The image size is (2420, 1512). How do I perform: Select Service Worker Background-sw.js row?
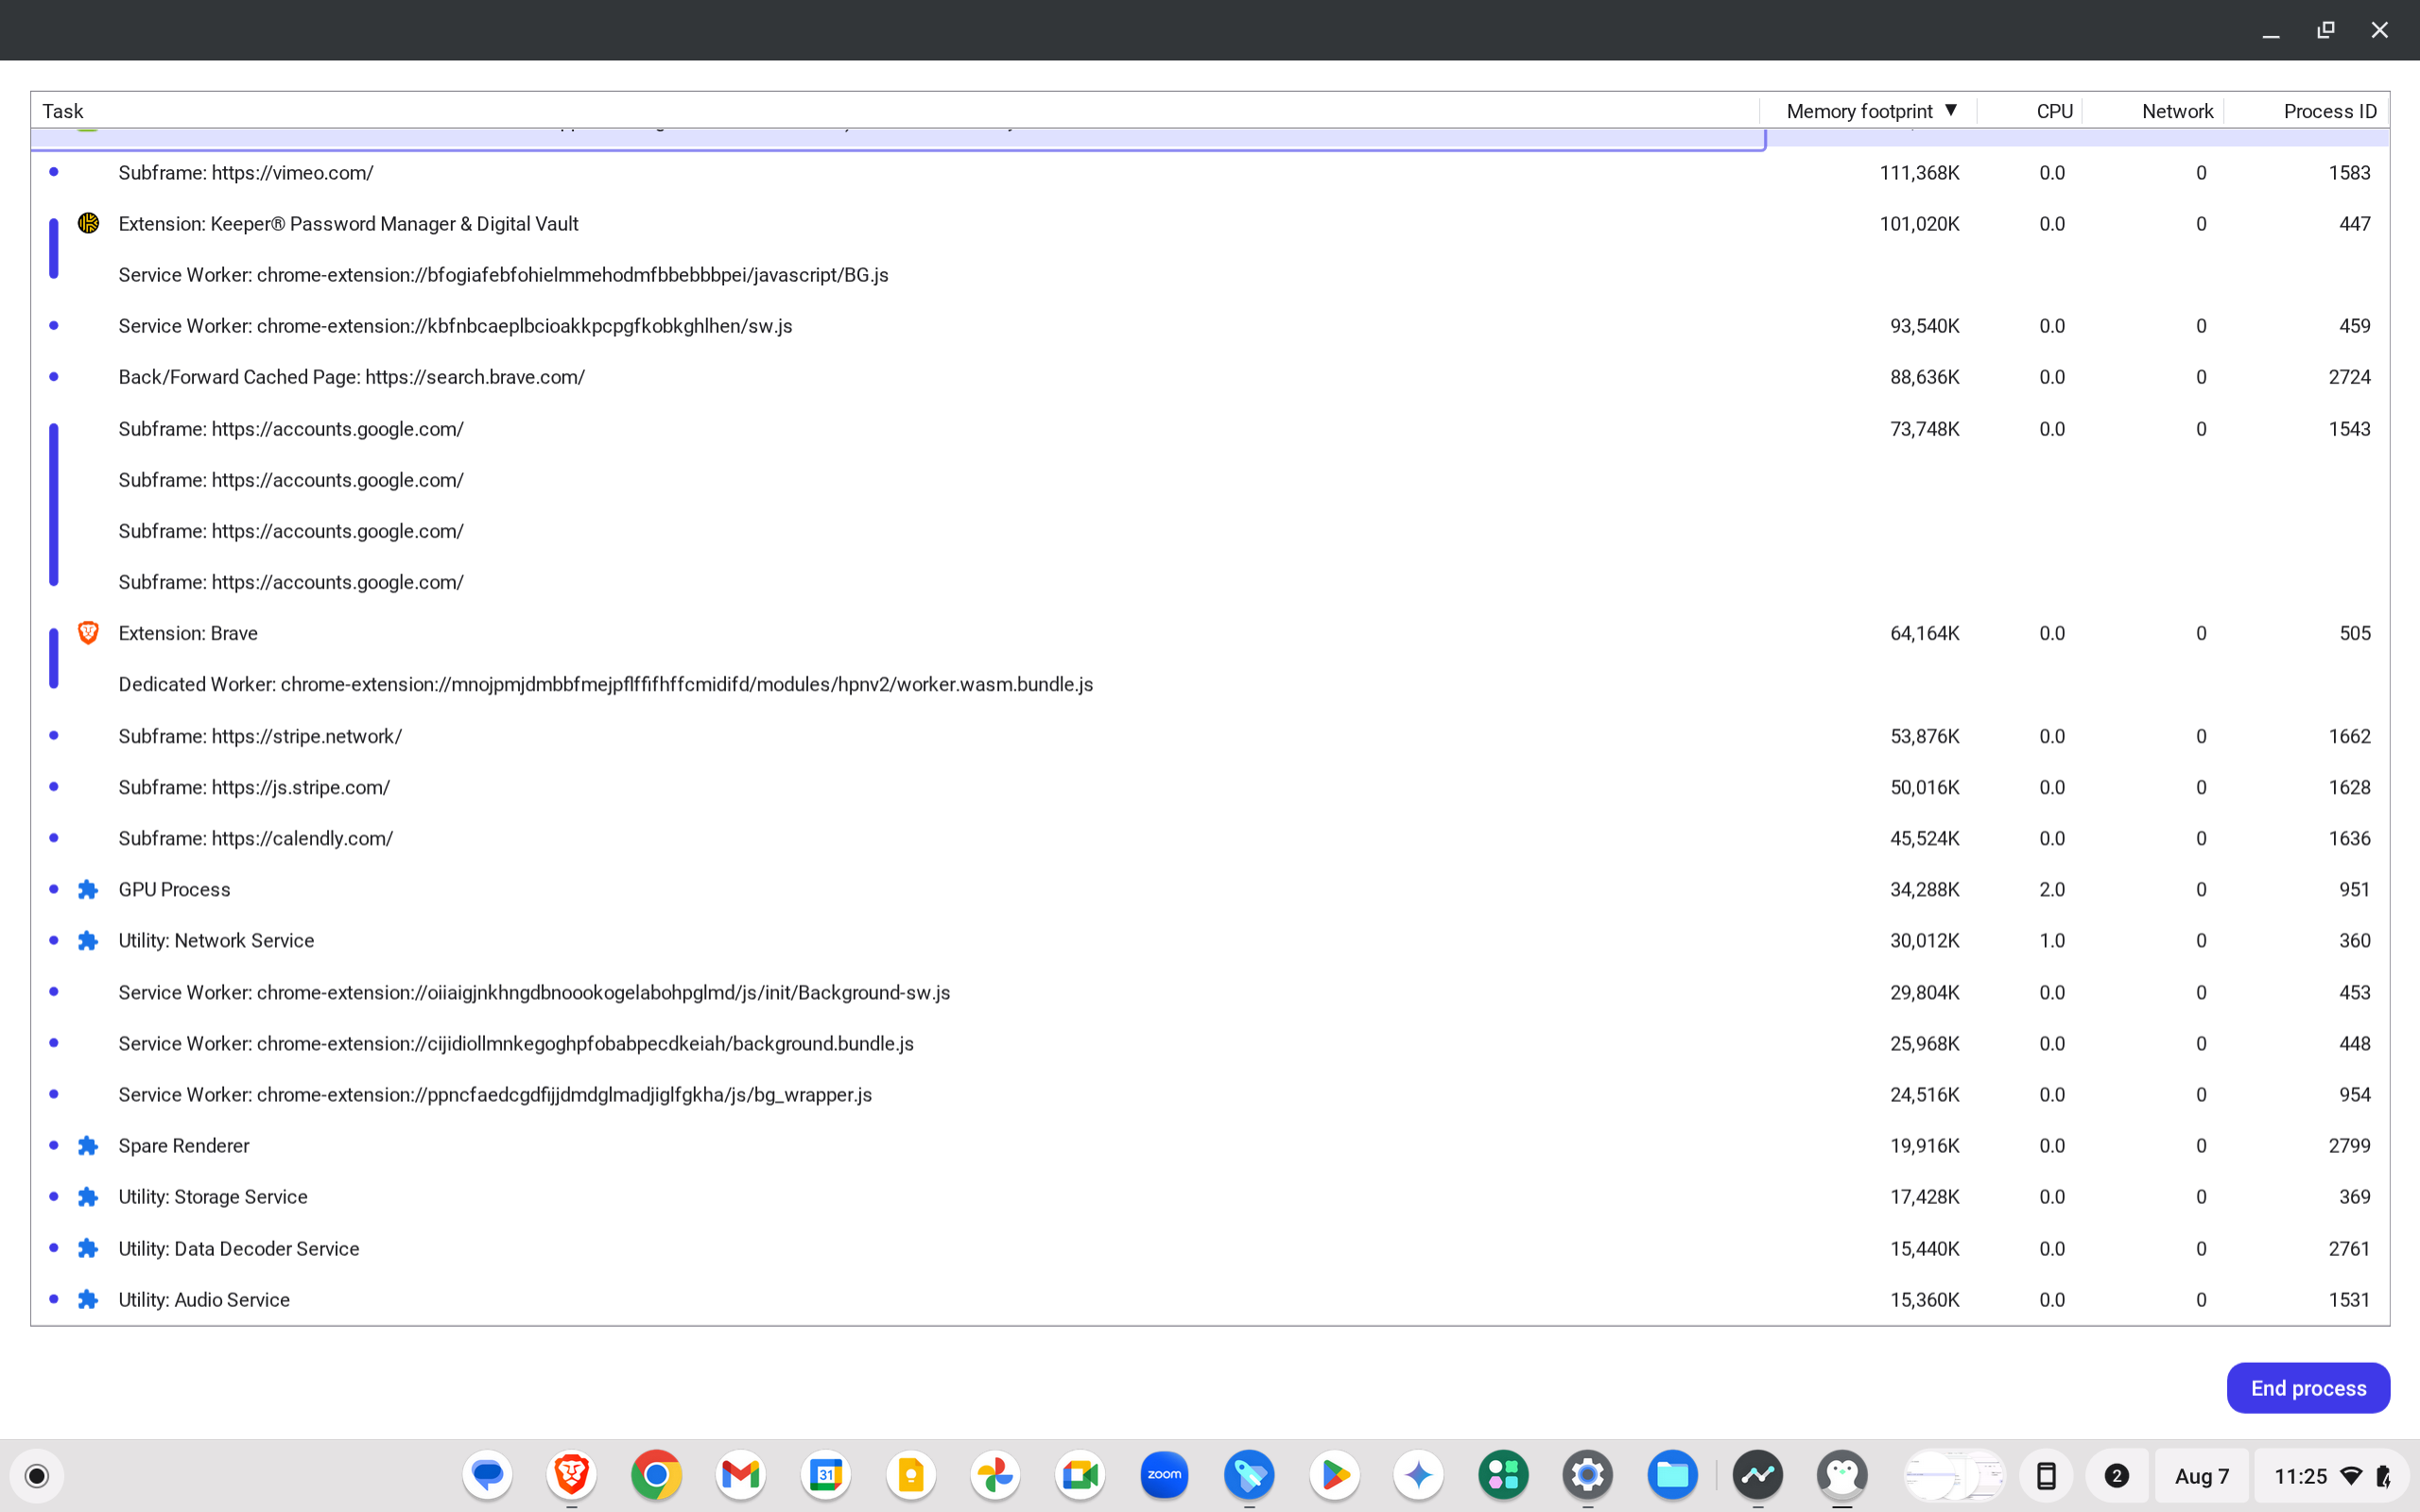click(x=1210, y=992)
